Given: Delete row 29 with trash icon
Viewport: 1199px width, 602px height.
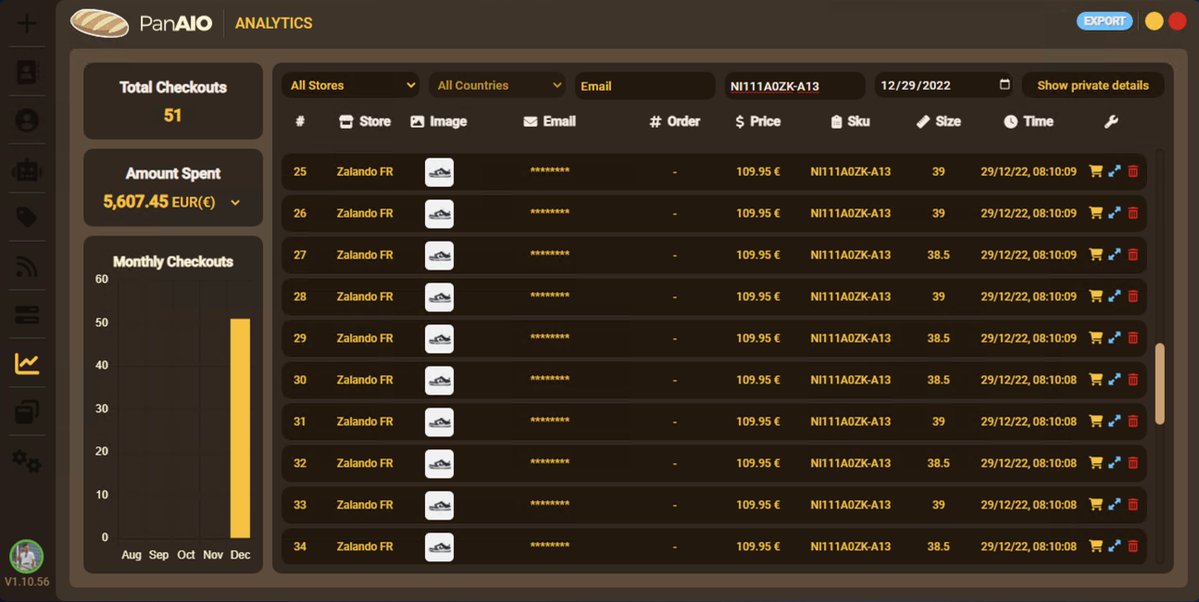Looking at the screenshot, I should [x=1133, y=338].
